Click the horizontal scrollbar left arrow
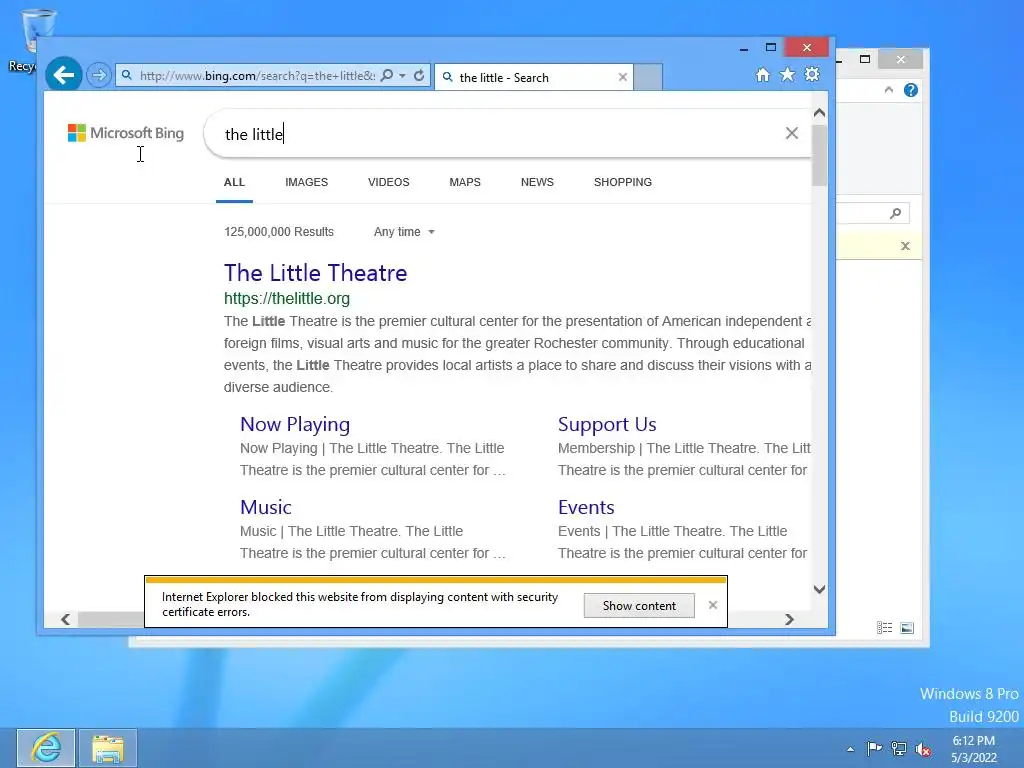Screen dimensions: 1024x768 pyautogui.click(x=65, y=619)
